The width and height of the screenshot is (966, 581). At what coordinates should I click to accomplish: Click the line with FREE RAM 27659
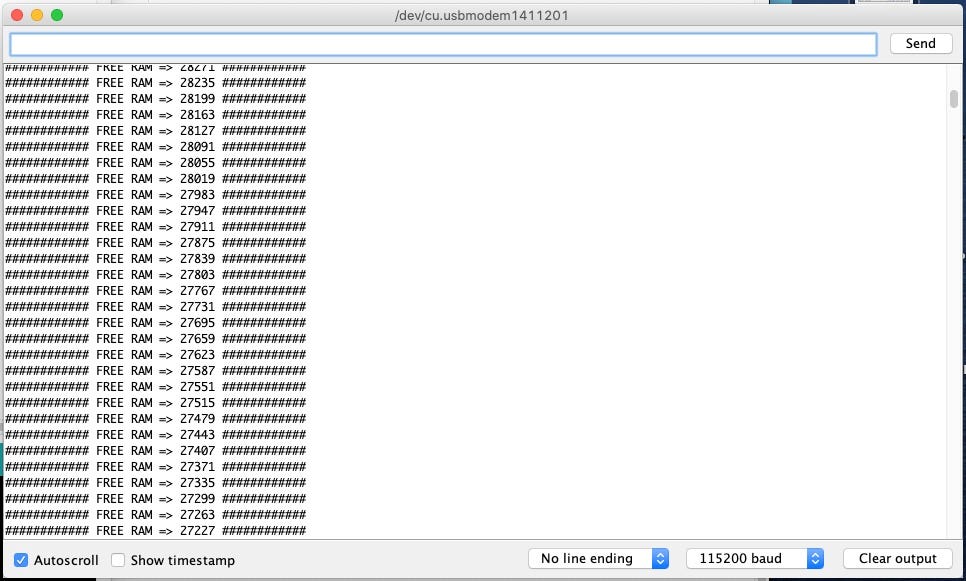coord(155,339)
